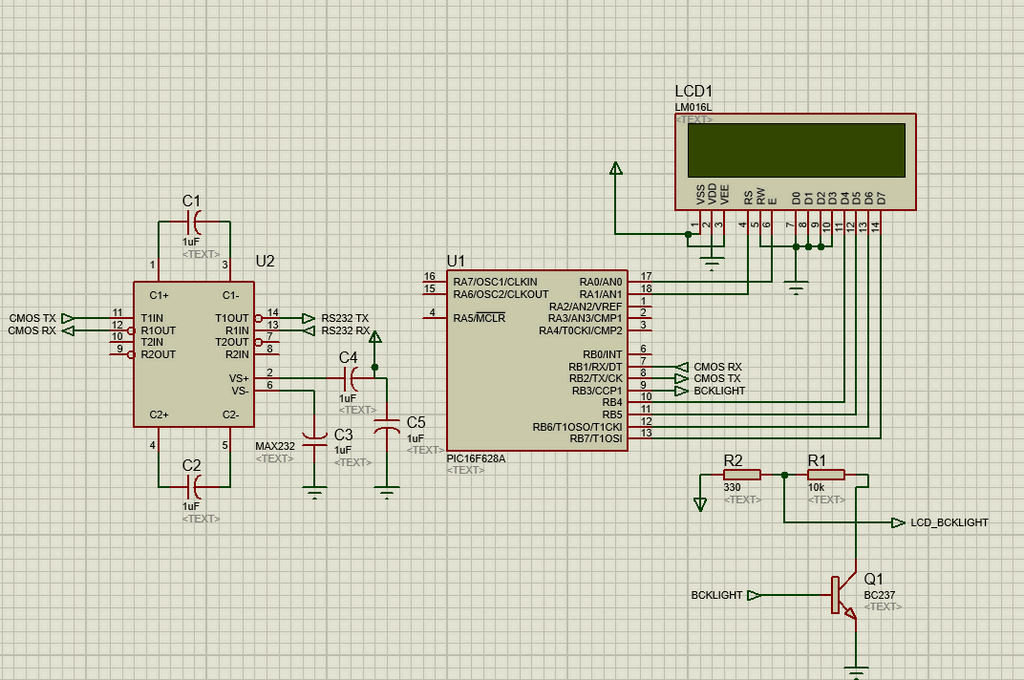Click the RA0/AN0 pin label
Image resolution: width=1024 pixels, height=680 pixels.
point(601,282)
